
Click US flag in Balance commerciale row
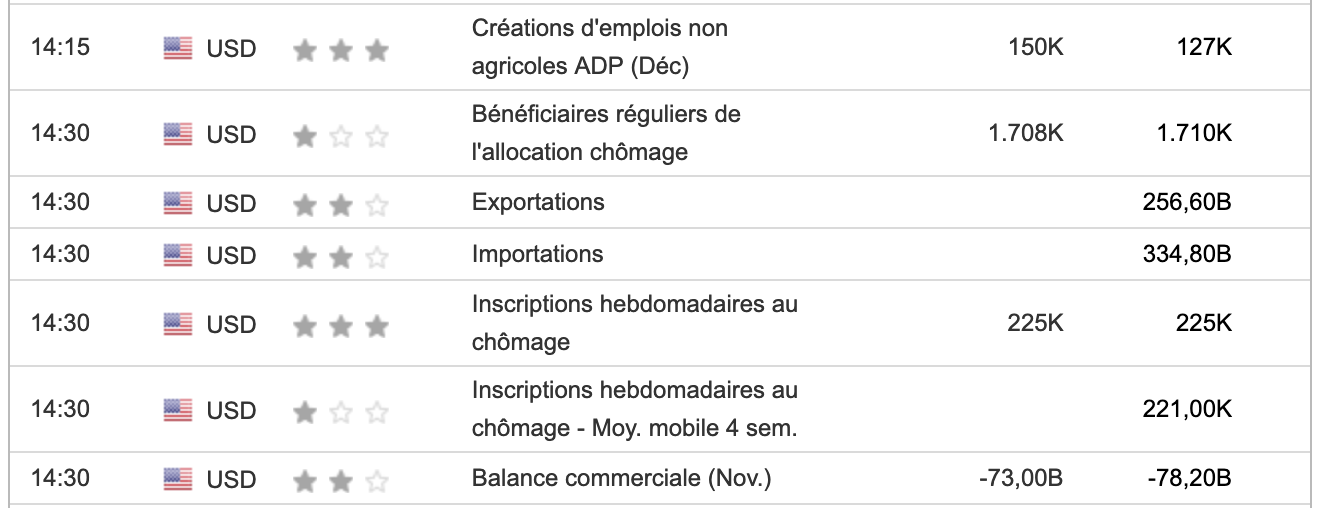click(178, 479)
